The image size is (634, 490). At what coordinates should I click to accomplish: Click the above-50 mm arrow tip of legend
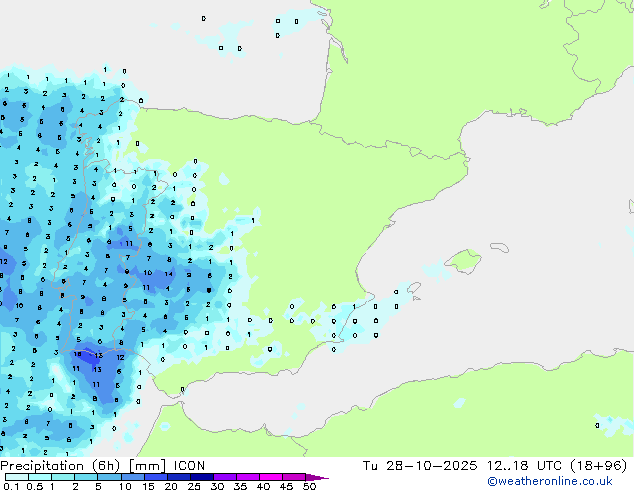317,477
